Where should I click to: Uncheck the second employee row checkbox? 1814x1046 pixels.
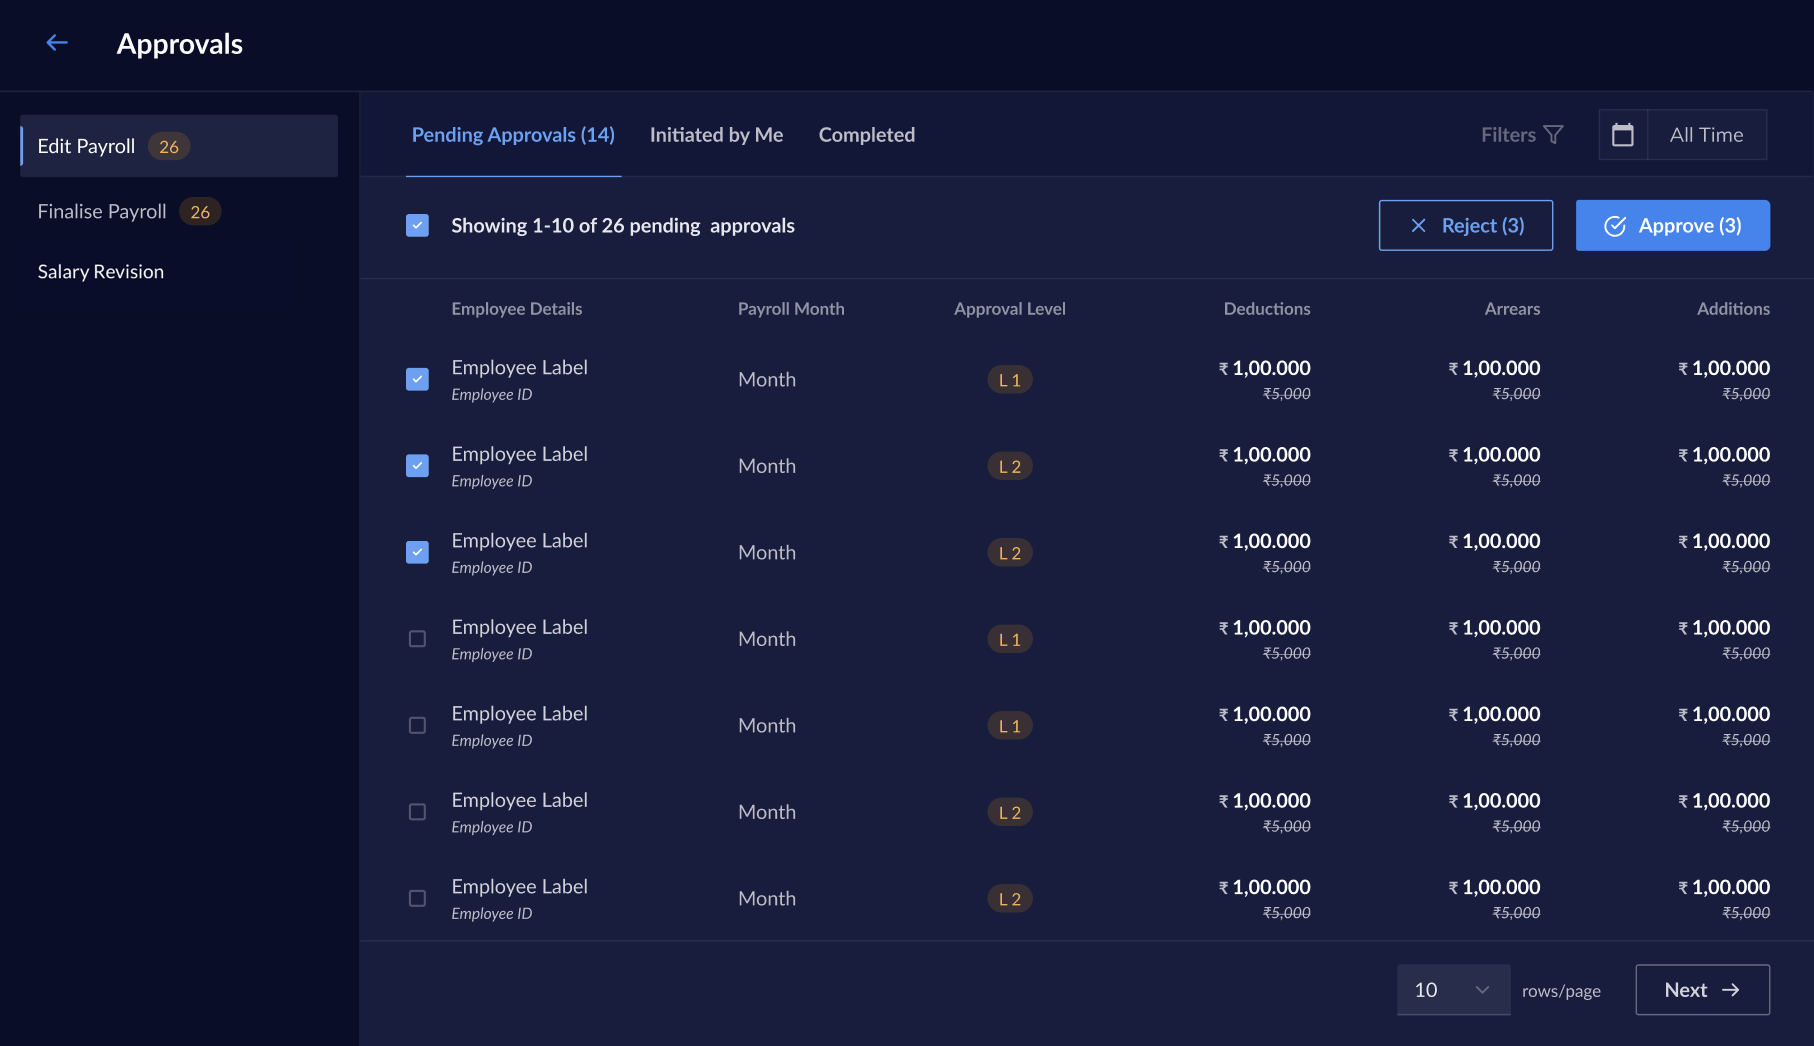coord(417,466)
